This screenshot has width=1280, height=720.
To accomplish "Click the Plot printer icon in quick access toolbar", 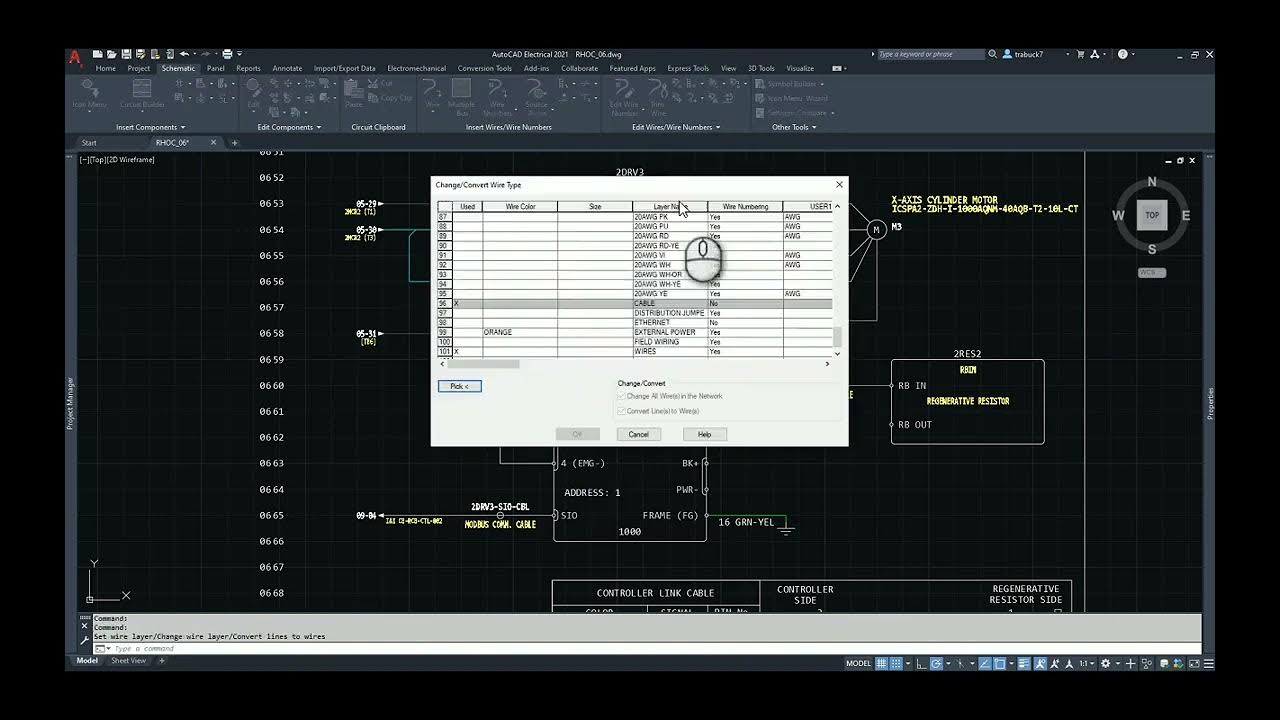I will 227,54.
